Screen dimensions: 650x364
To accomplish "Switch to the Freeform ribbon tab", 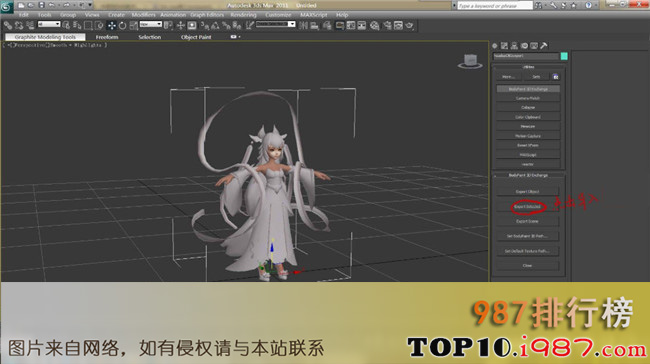I will (x=107, y=37).
